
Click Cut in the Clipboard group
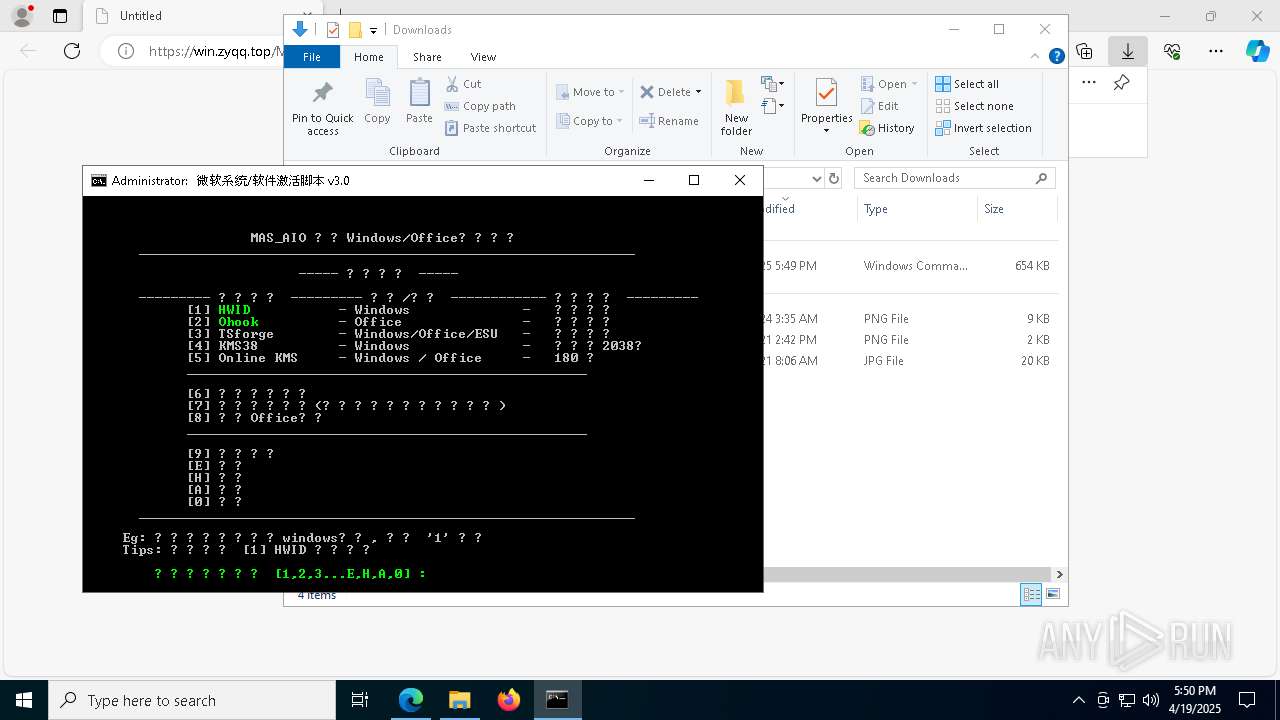coord(464,84)
